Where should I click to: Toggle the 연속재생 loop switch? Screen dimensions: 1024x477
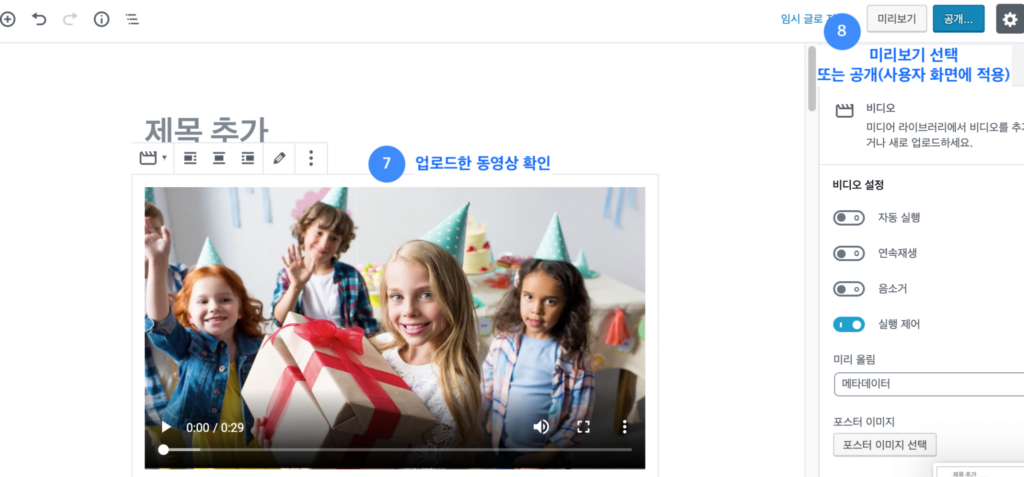pos(848,253)
